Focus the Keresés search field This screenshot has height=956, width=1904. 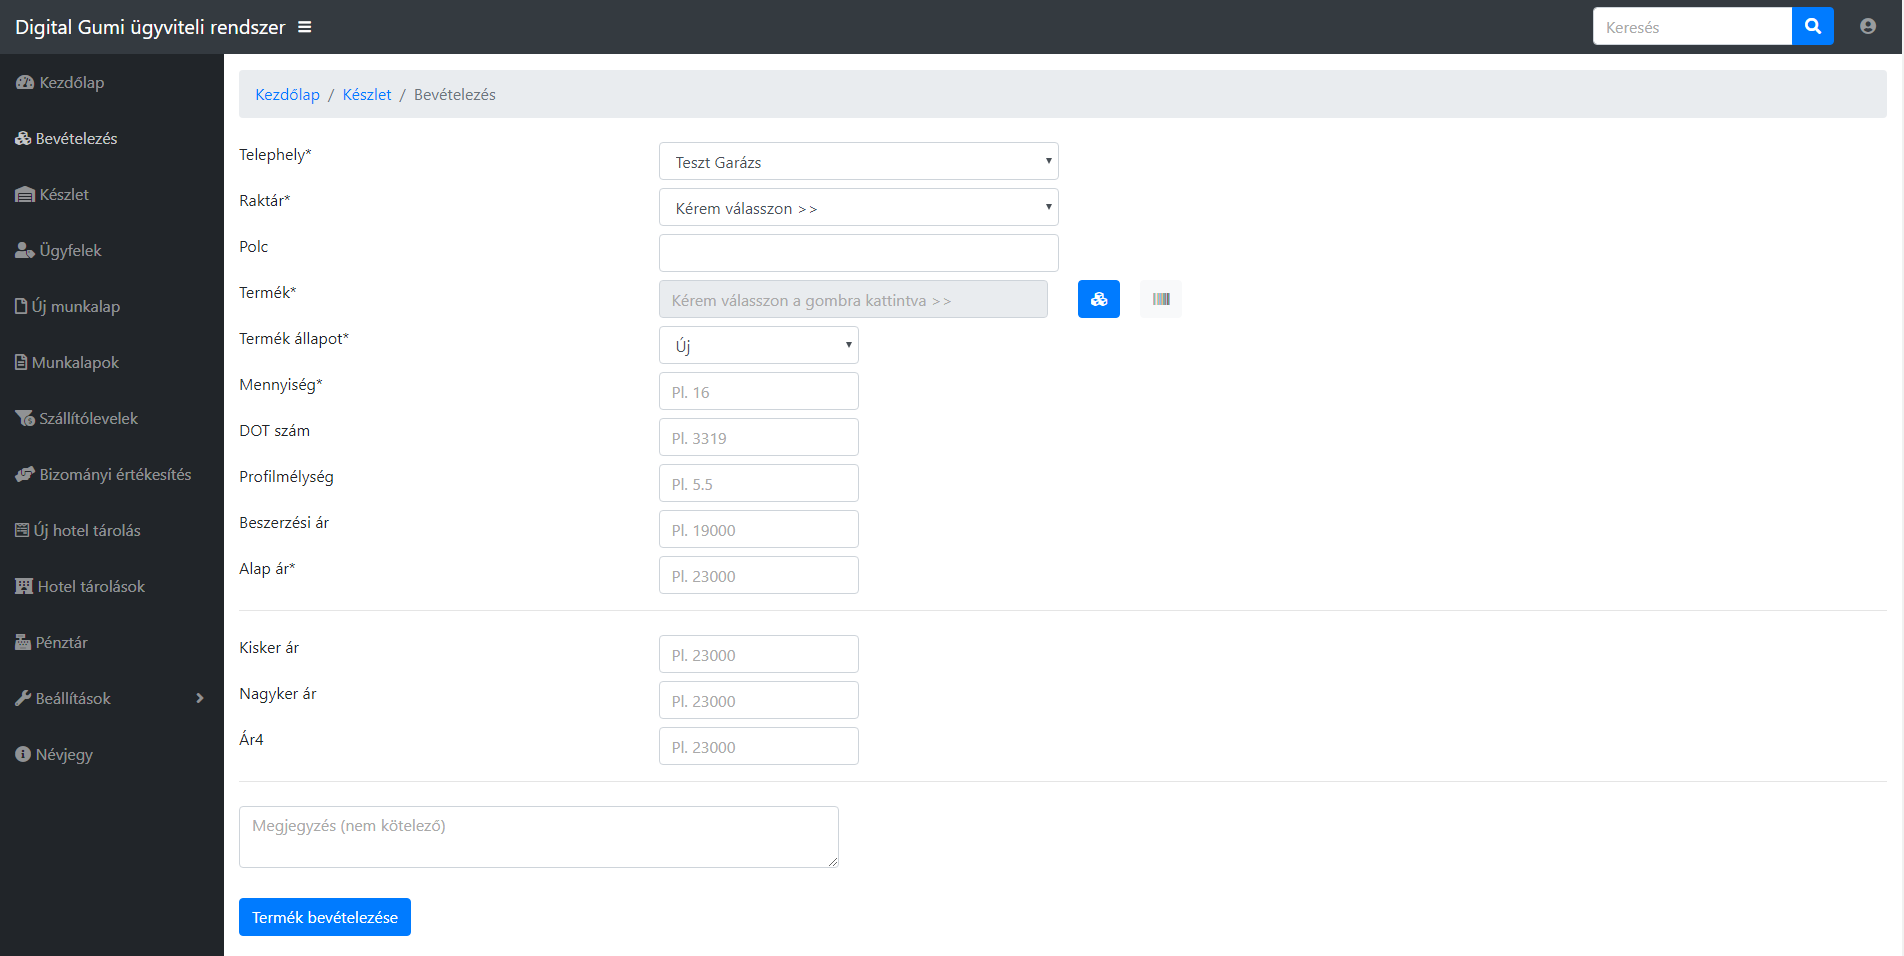coord(1692,27)
